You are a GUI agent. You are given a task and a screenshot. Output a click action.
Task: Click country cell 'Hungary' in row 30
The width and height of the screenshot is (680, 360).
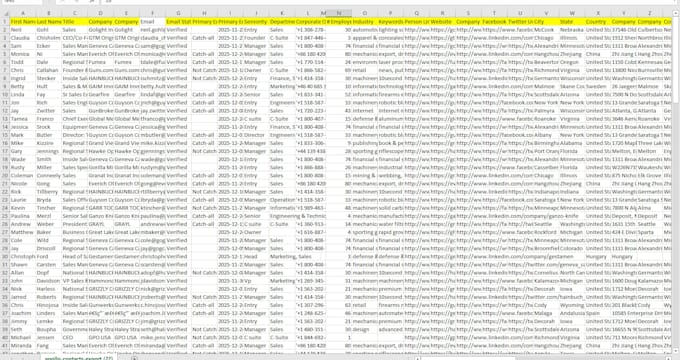click(x=598, y=257)
